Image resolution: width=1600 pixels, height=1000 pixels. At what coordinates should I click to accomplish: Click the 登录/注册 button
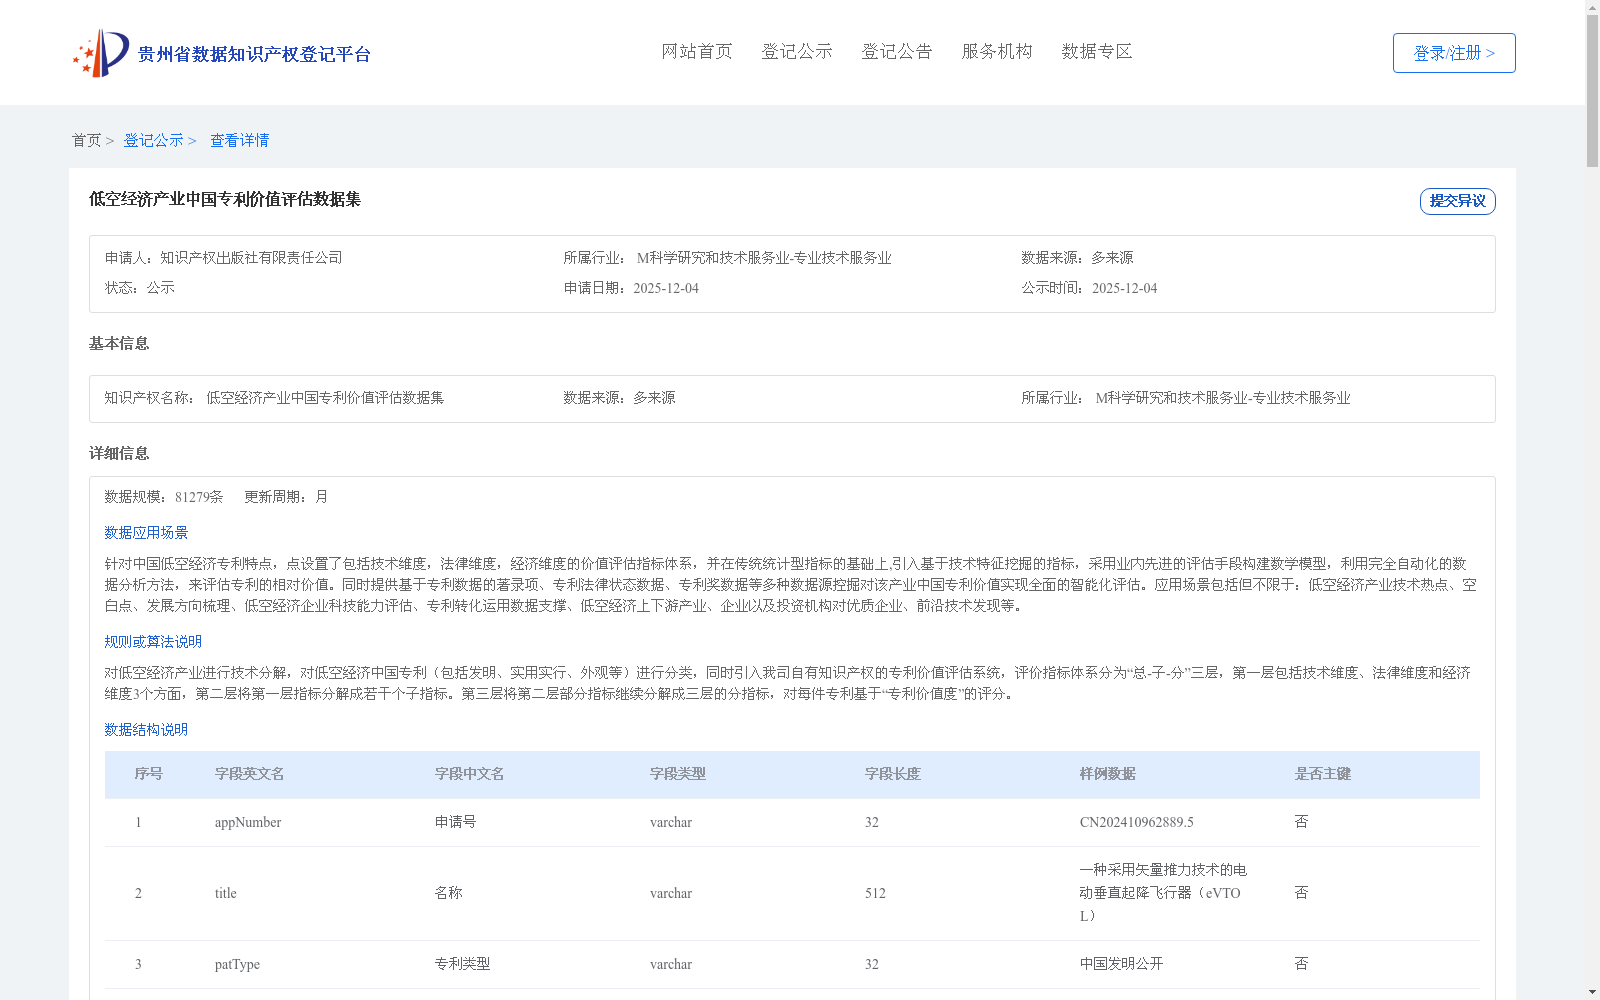point(1454,53)
